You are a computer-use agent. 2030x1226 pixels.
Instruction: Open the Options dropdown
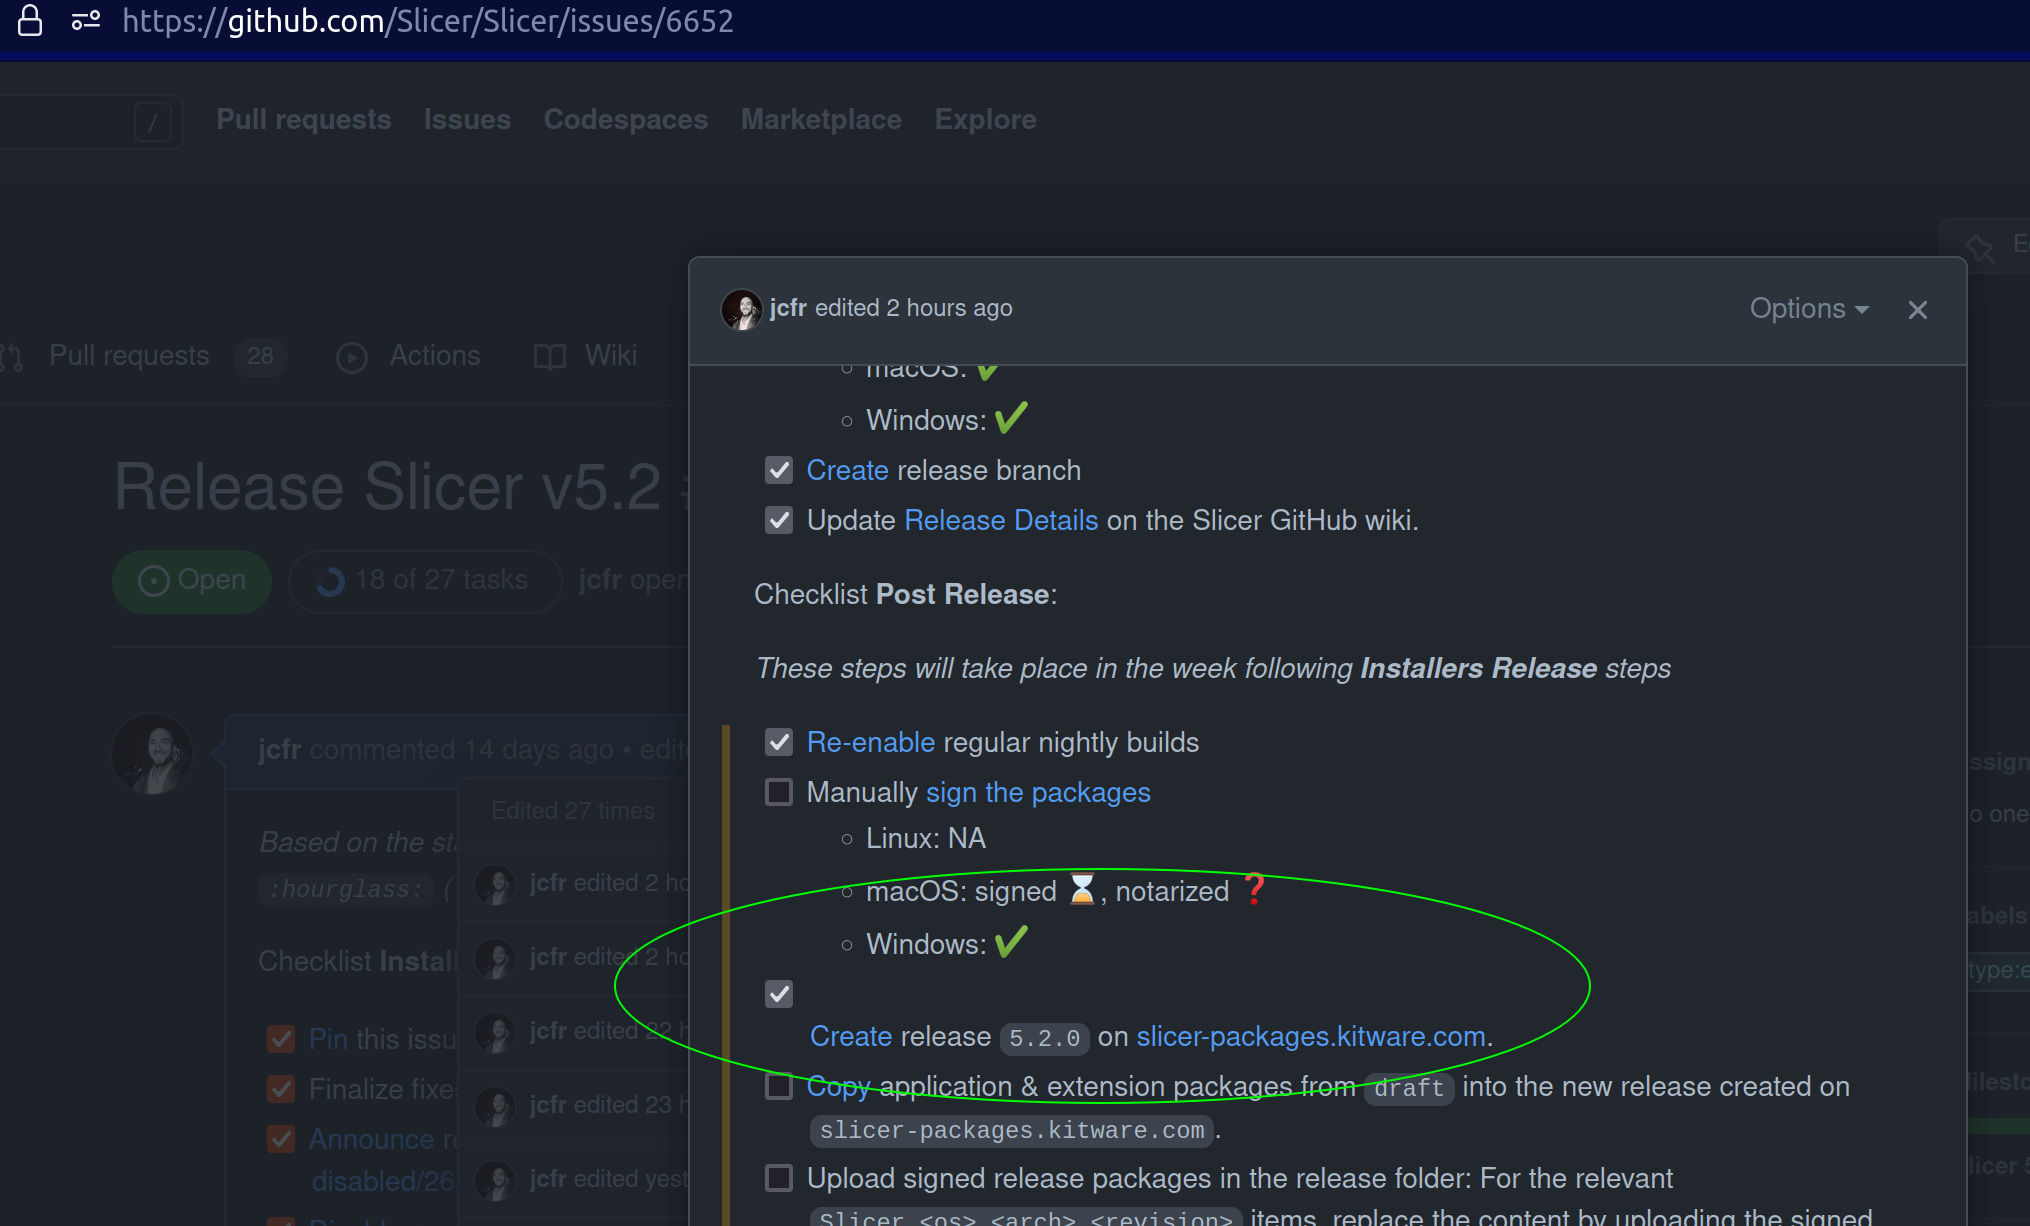1809,309
